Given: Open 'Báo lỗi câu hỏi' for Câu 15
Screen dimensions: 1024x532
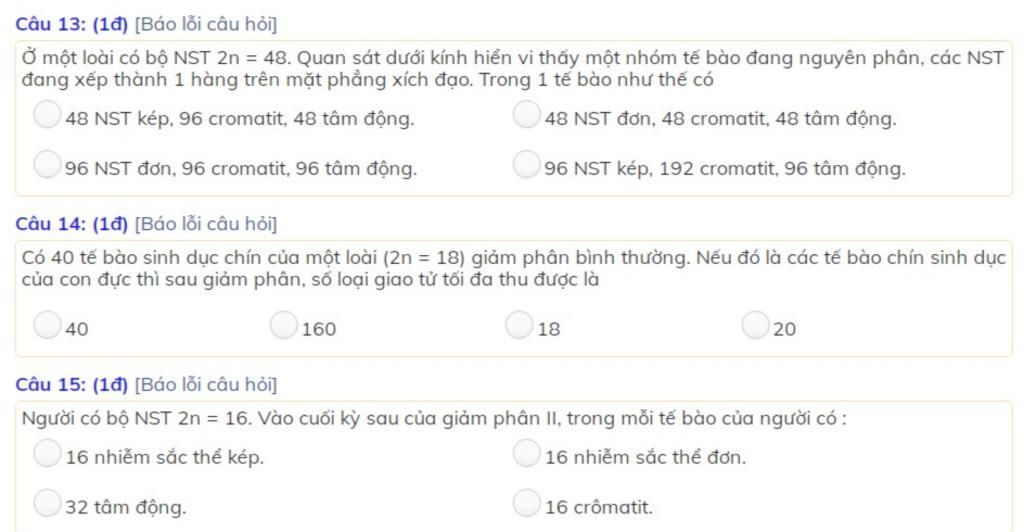Looking at the screenshot, I should coord(206,384).
